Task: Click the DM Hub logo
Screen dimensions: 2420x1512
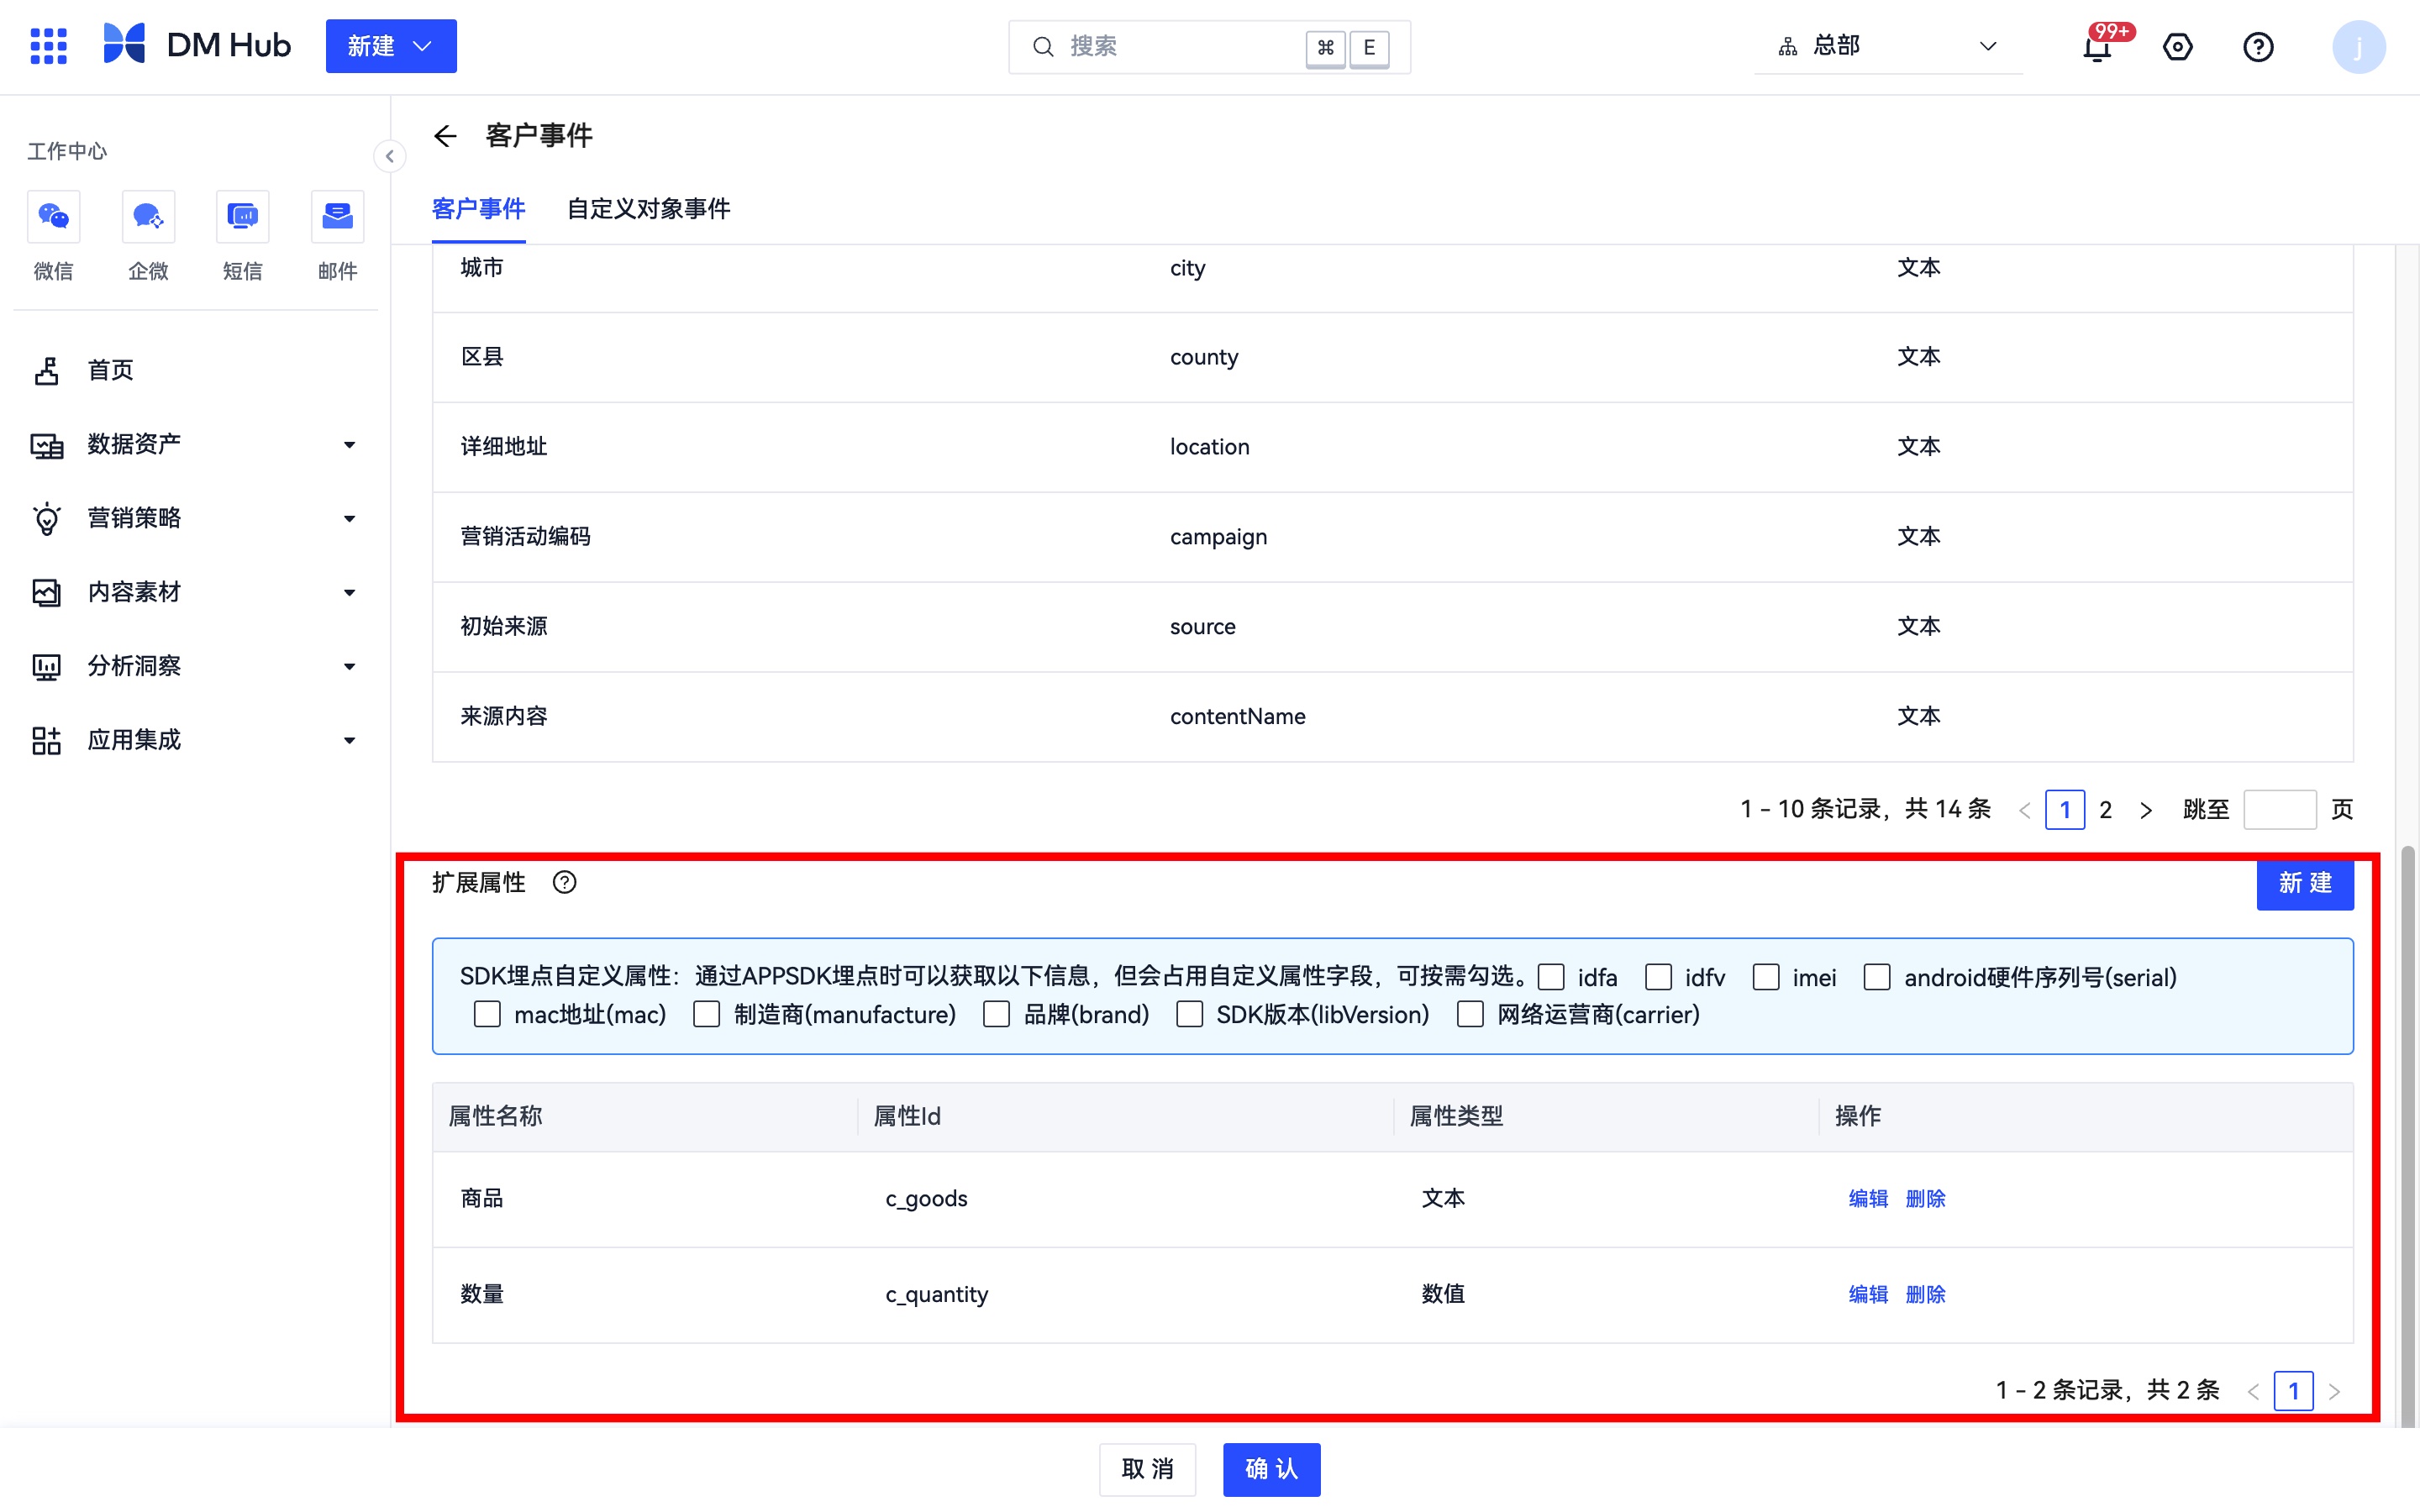Action: (197, 46)
